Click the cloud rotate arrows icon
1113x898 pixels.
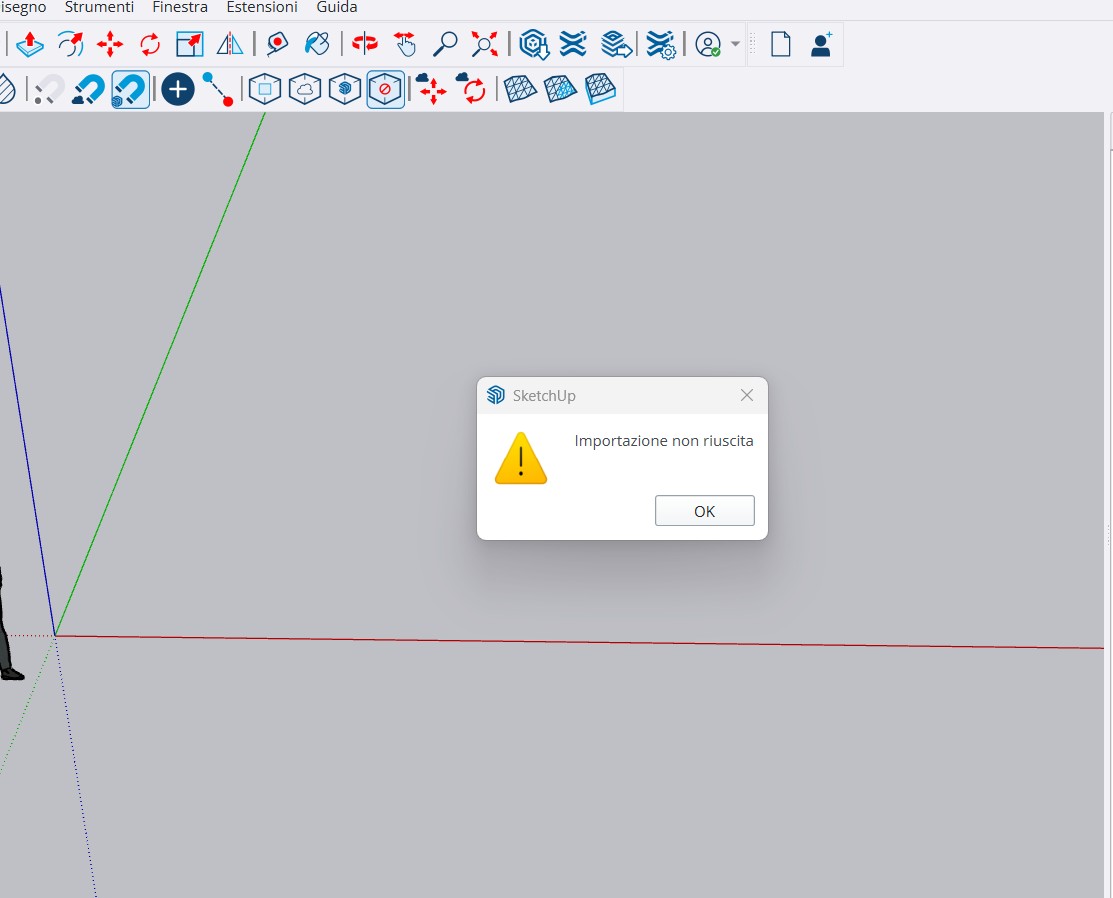pos(471,89)
